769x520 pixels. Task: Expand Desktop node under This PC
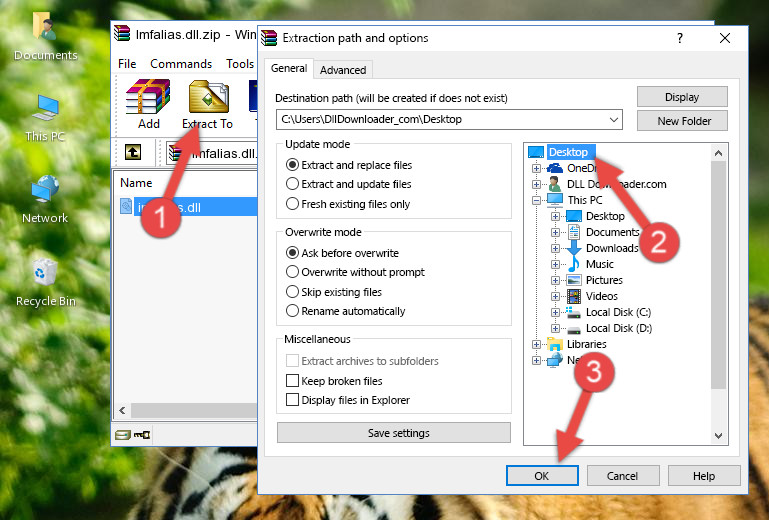click(555, 216)
